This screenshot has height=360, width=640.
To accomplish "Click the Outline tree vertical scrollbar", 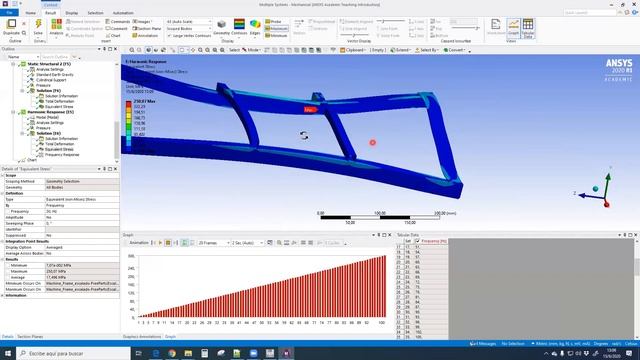I will tap(117, 111).
